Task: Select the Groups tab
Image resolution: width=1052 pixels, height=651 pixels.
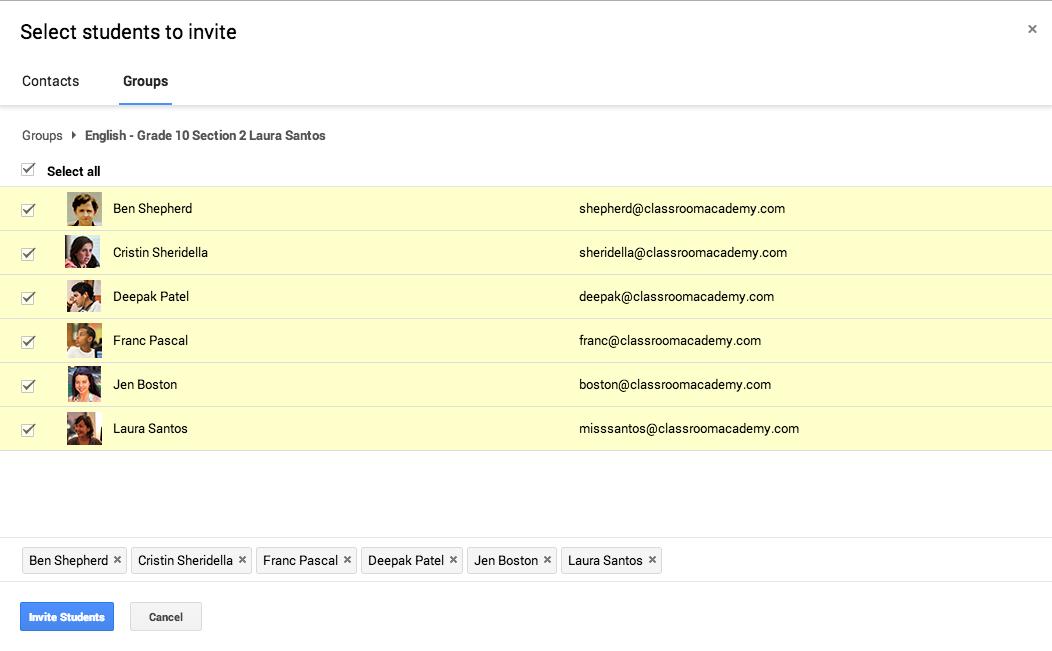Action: point(145,81)
